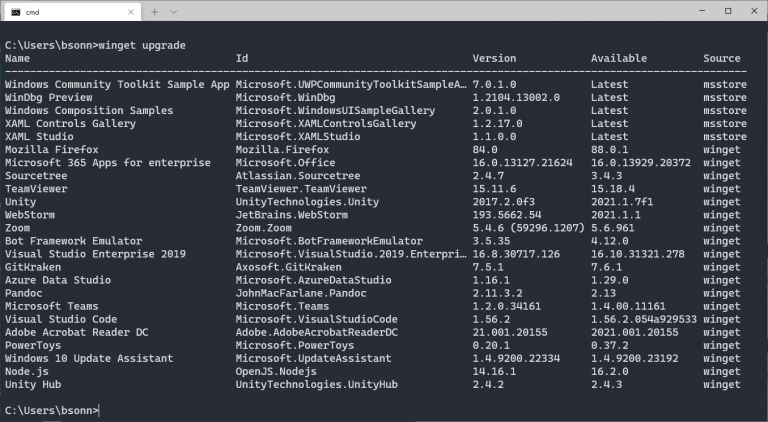The height and width of the screenshot is (422, 768).
Task: Click the 'Mozilla.Firefox' id
Action: (282, 149)
